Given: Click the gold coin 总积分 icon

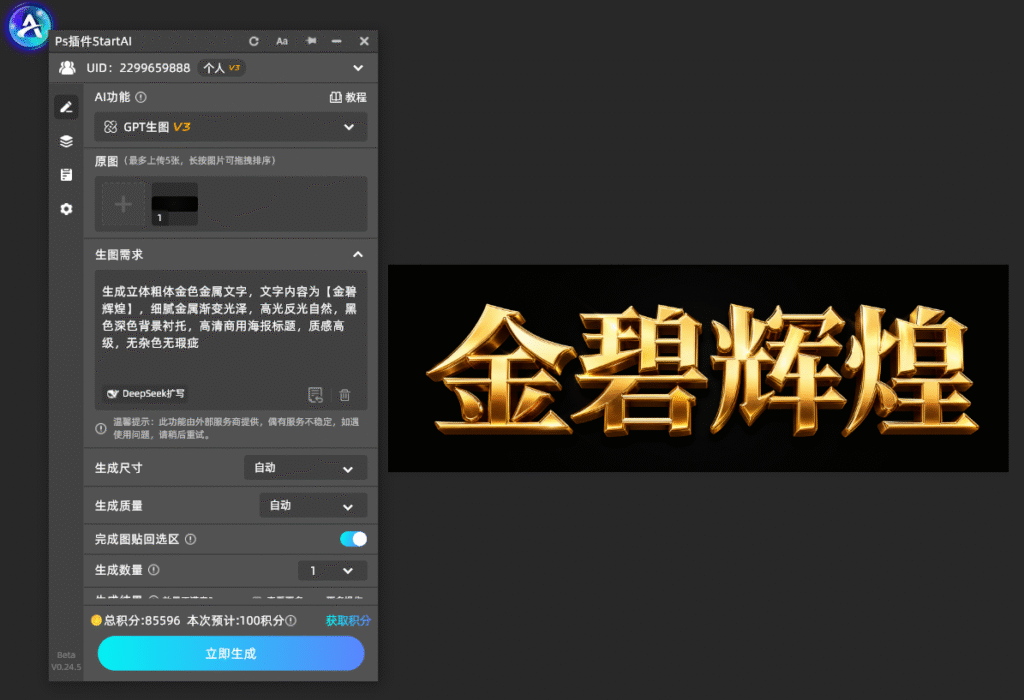Looking at the screenshot, I should coord(96,620).
